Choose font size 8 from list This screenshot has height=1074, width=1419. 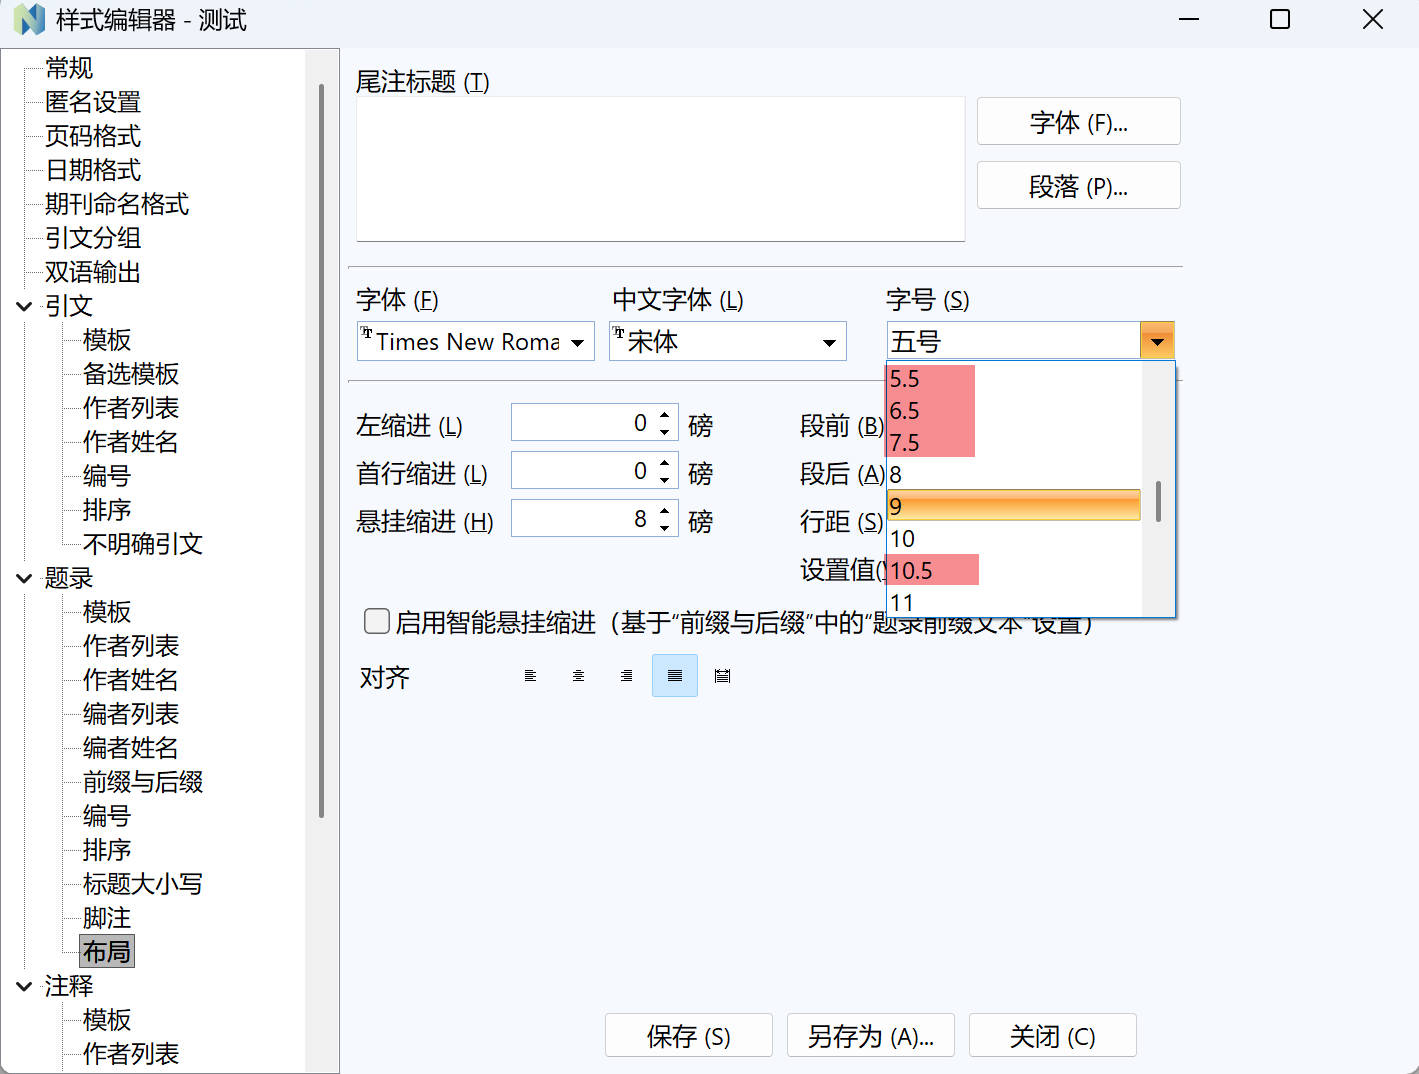pos(896,475)
